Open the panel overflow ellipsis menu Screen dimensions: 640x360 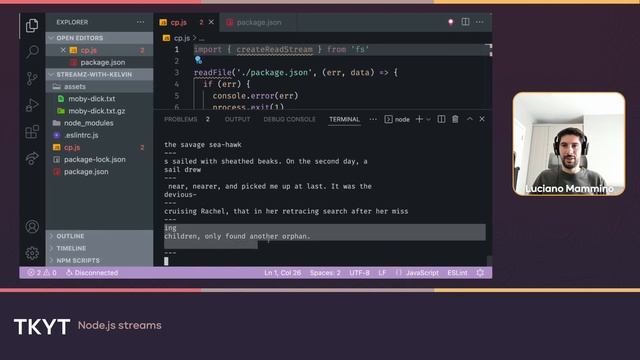(x=373, y=119)
